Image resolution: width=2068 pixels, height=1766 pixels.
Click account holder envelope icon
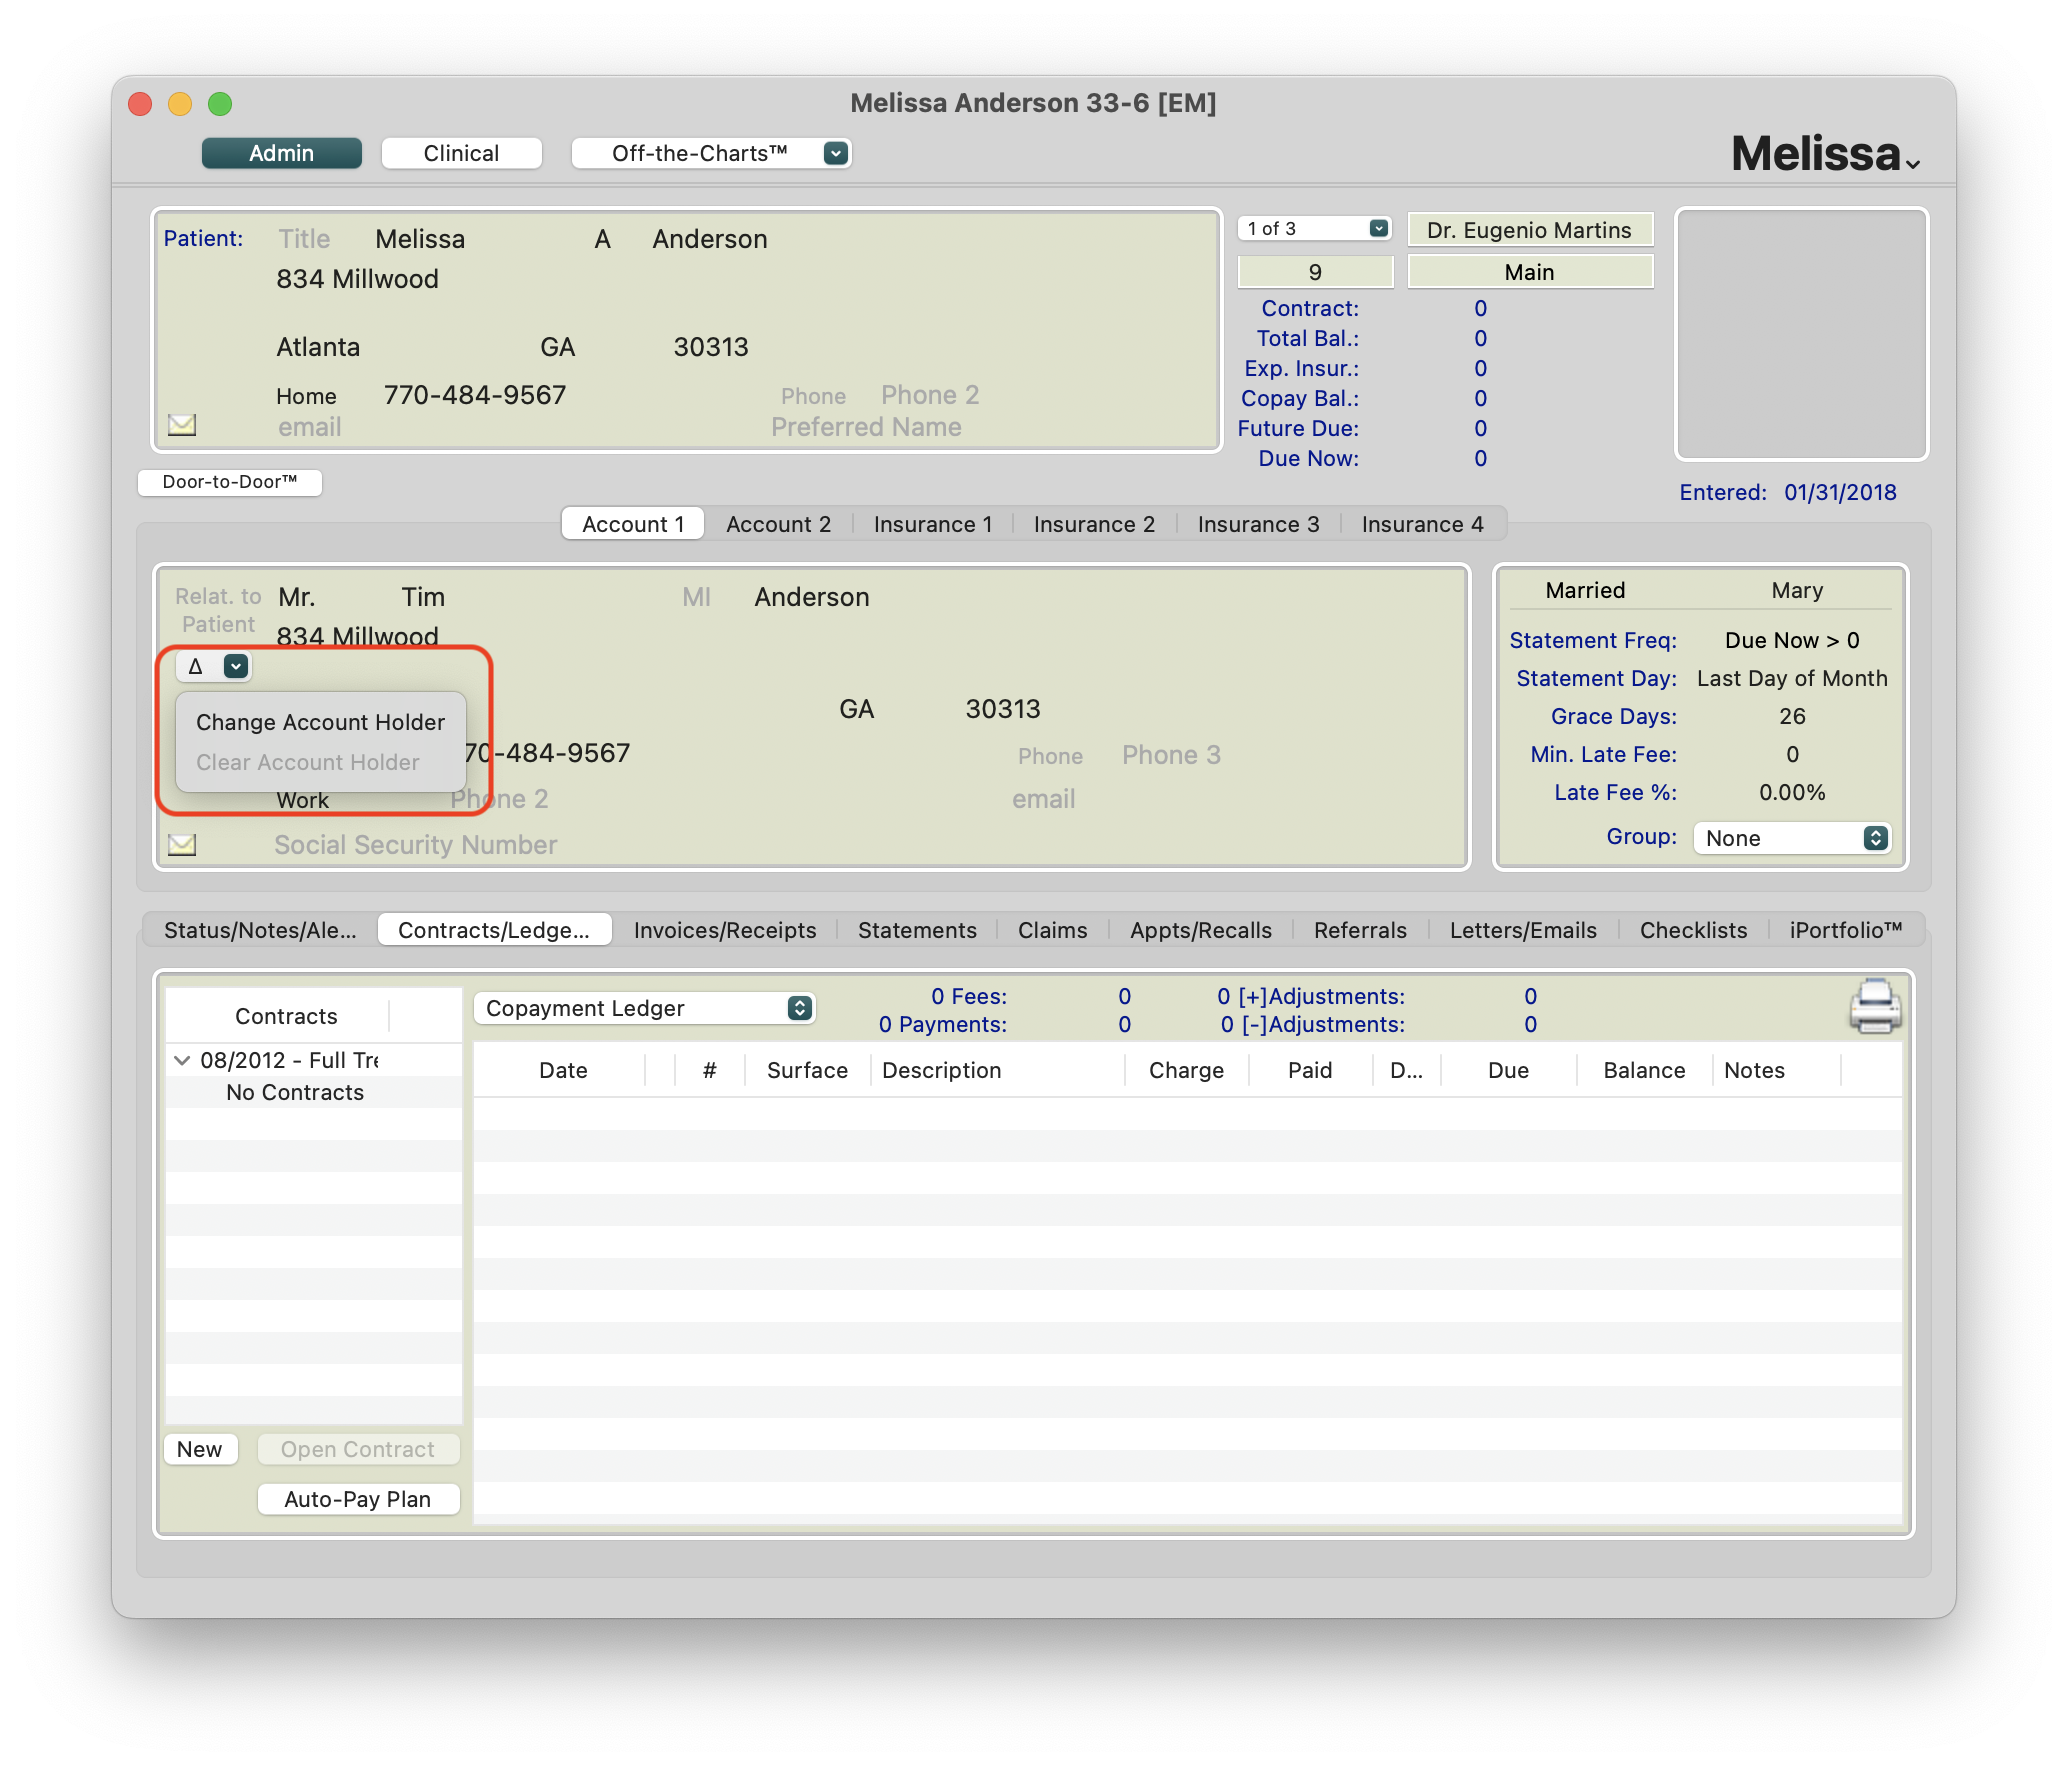click(x=182, y=845)
